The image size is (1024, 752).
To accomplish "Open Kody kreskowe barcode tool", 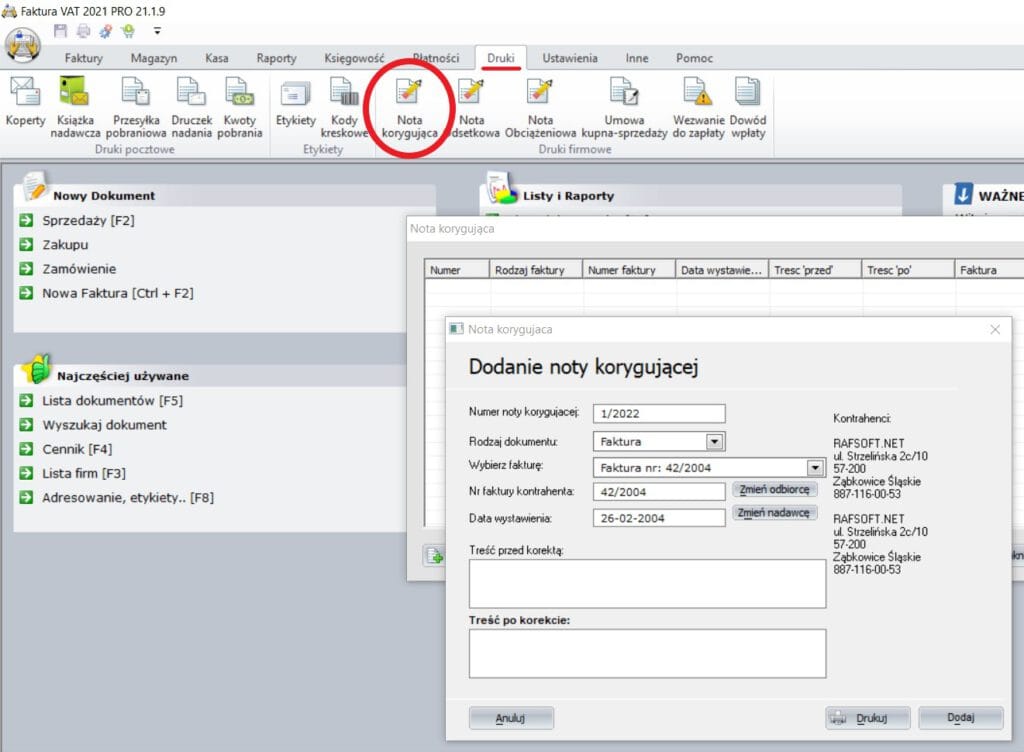I will (345, 94).
